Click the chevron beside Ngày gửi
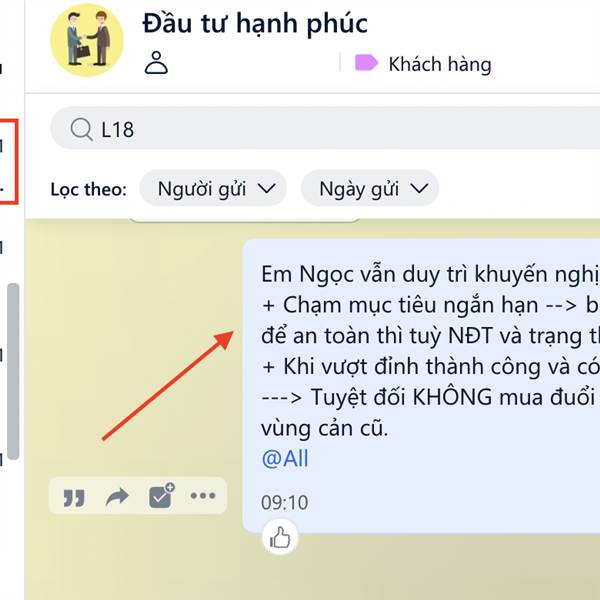 pyautogui.click(x=419, y=188)
